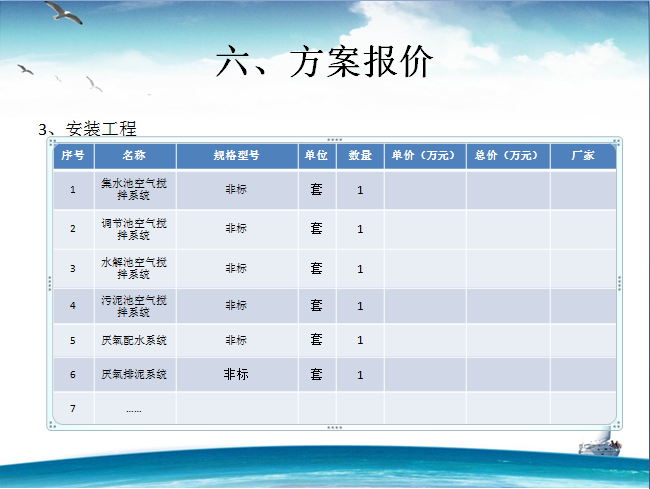
Task: Click 套 unit in the 调节池空气搅拌系统 row
Action: point(317,228)
